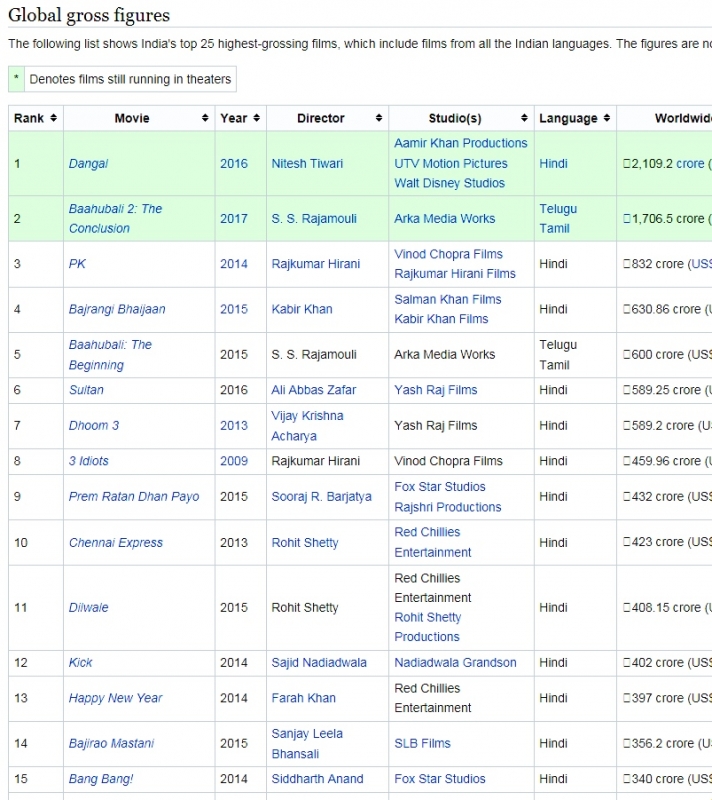
Task: Open the Dhoom 3 movie link
Action: (94, 426)
